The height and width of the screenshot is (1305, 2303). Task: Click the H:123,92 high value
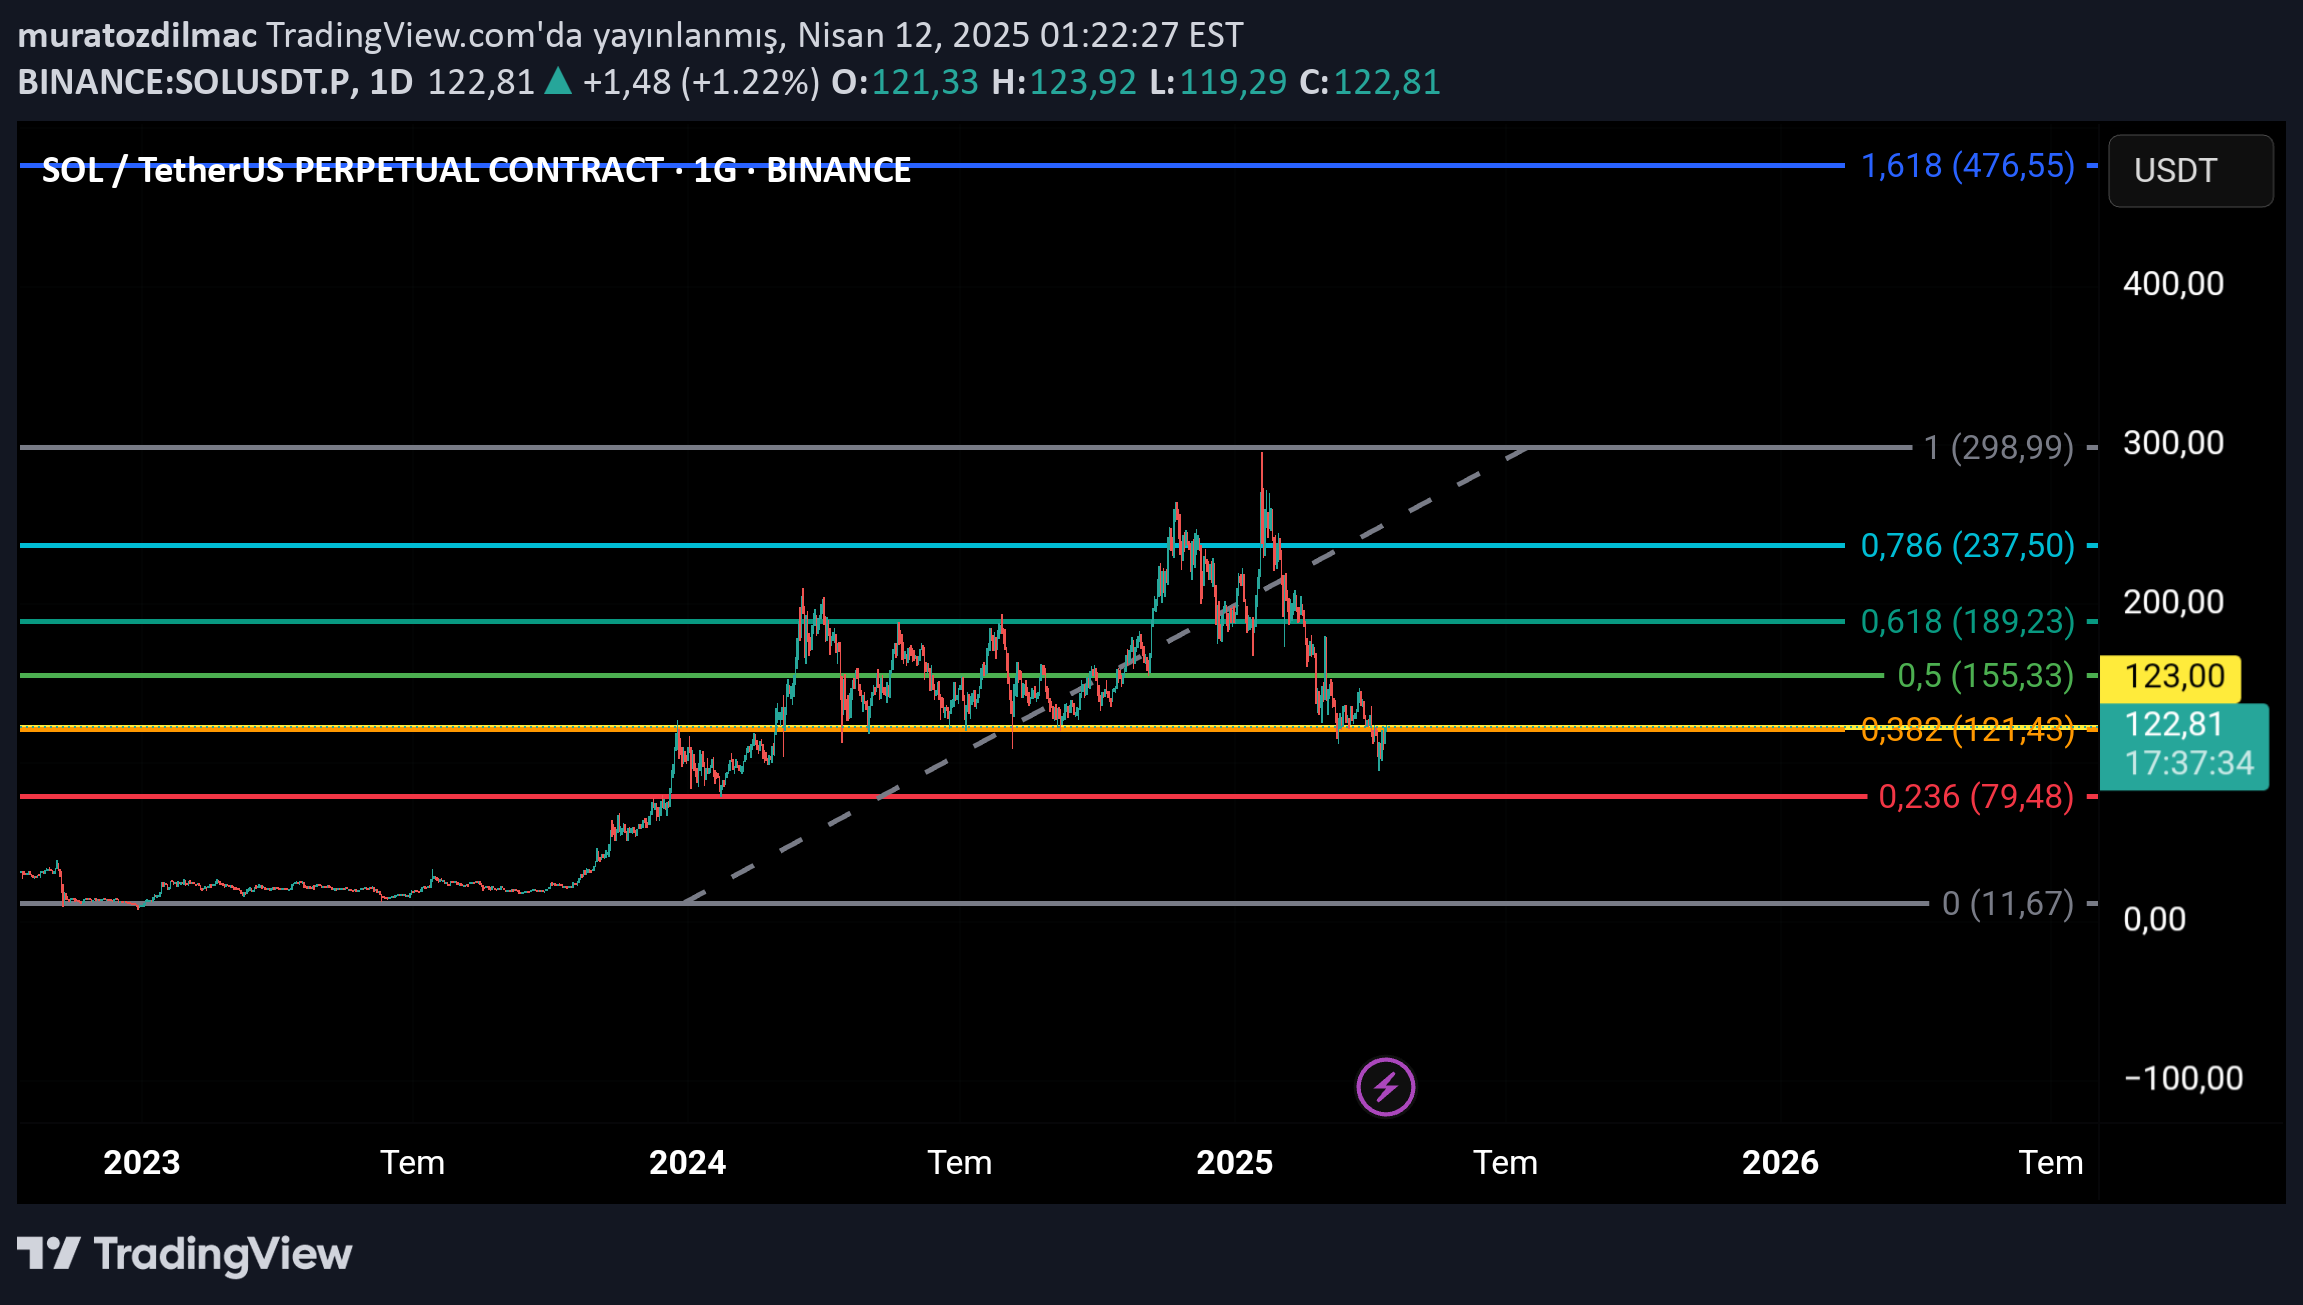(1063, 82)
